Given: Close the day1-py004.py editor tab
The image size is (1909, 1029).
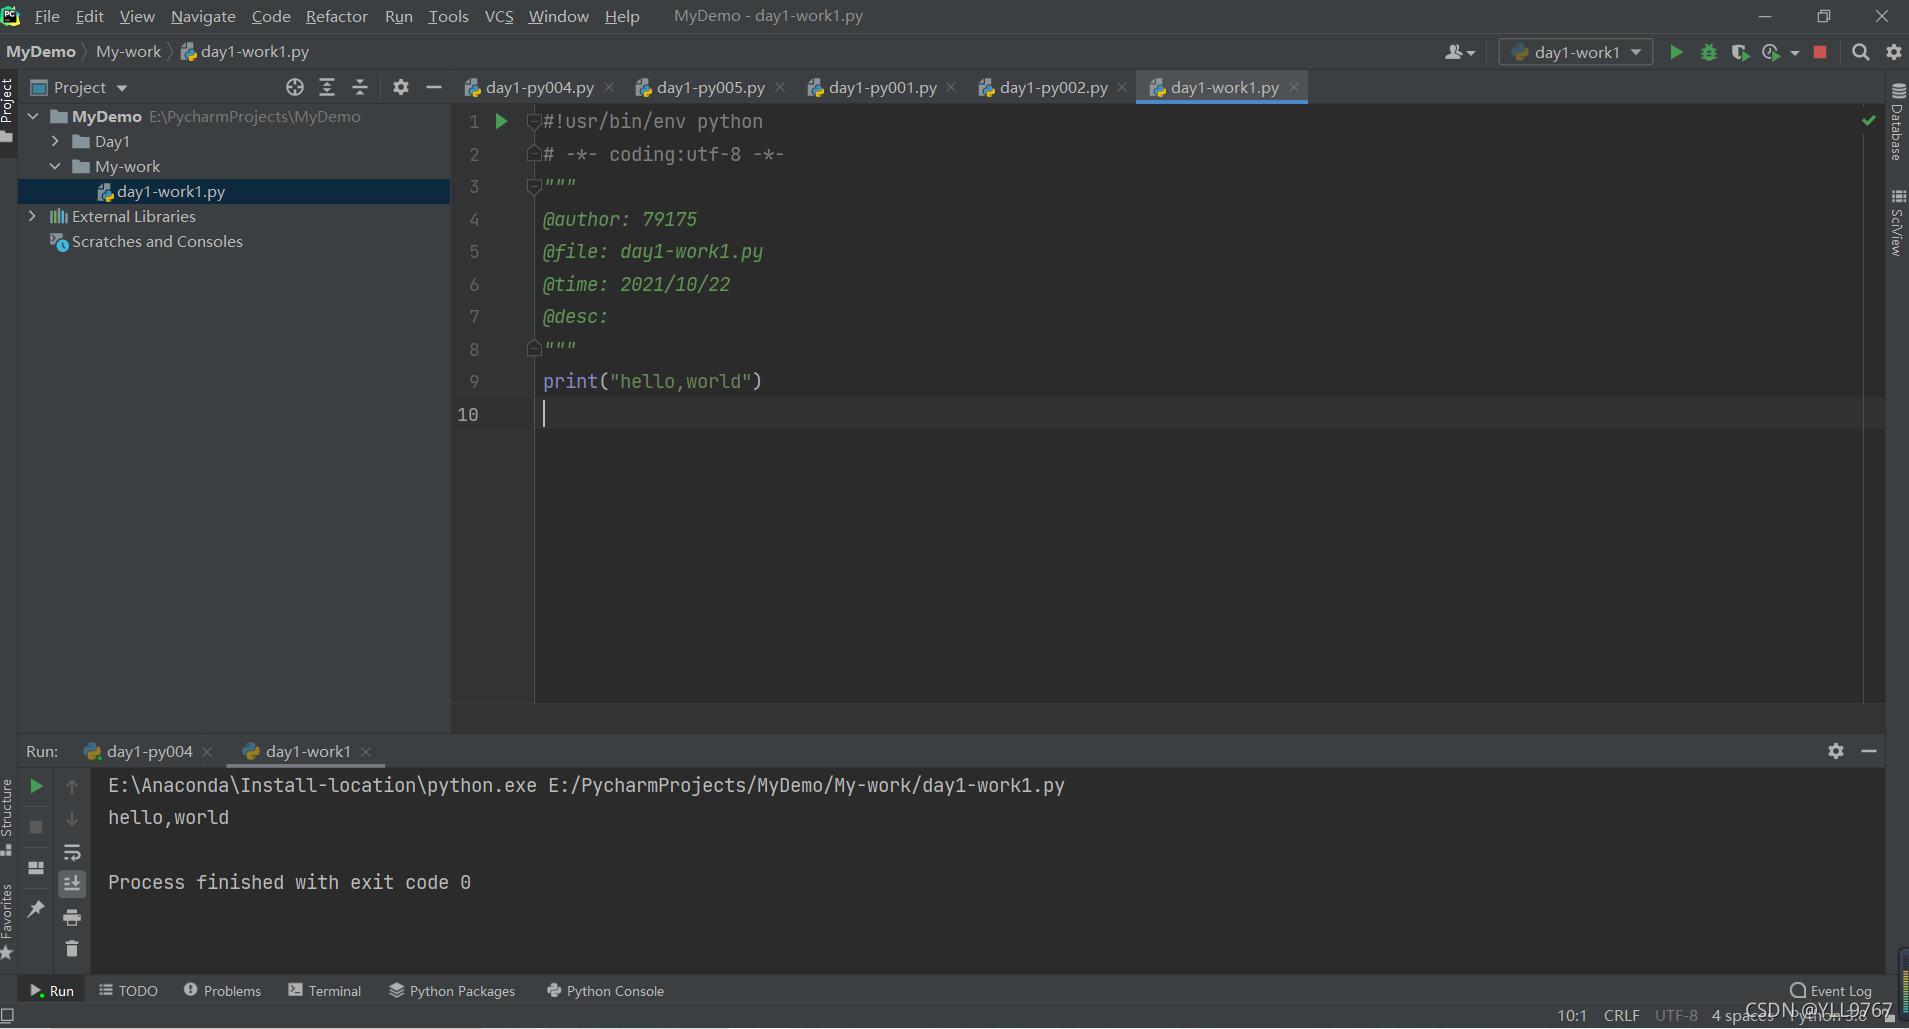Looking at the screenshot, I should click(609, 87).
